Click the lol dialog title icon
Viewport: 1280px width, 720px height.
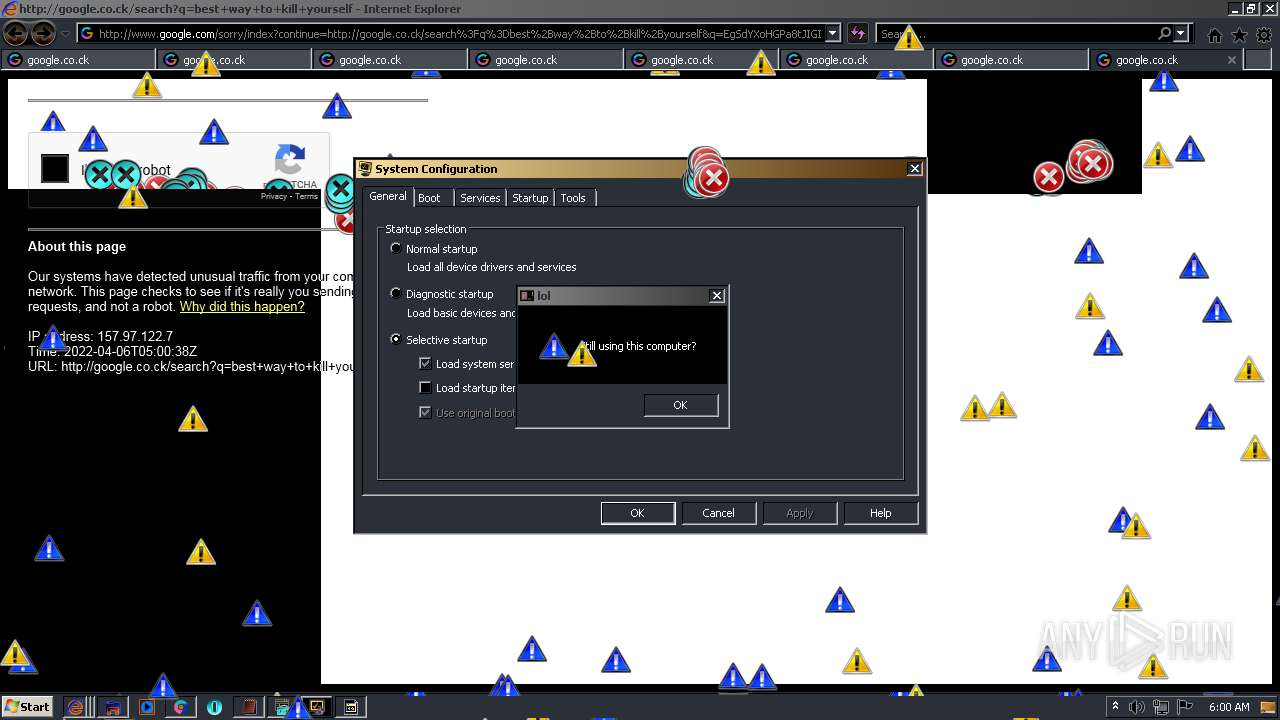pyautogui.click(x=527, y=296)
